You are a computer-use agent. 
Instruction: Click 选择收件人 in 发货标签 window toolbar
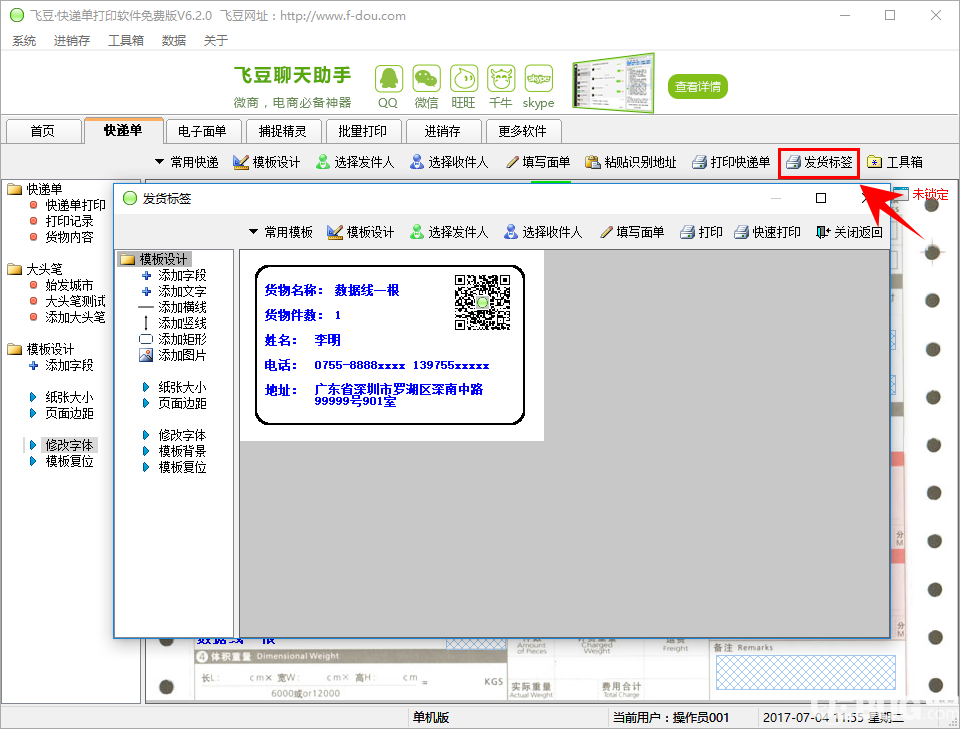point(543,232)
